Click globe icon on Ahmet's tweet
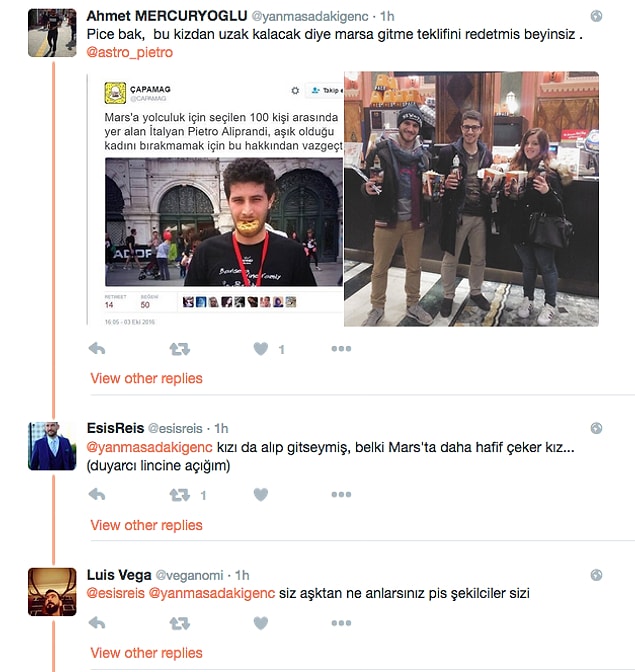 [x=596, y=16]
